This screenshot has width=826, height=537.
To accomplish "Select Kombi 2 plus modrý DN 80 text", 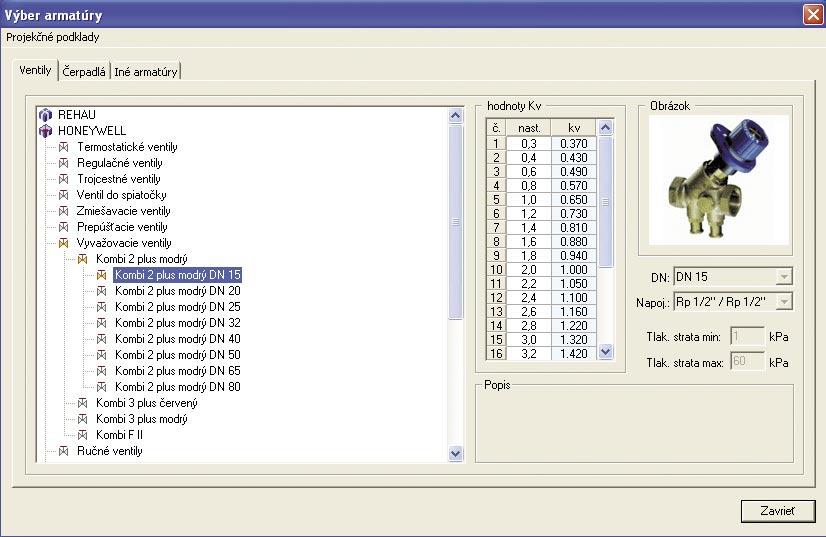I will pos(178,387).
